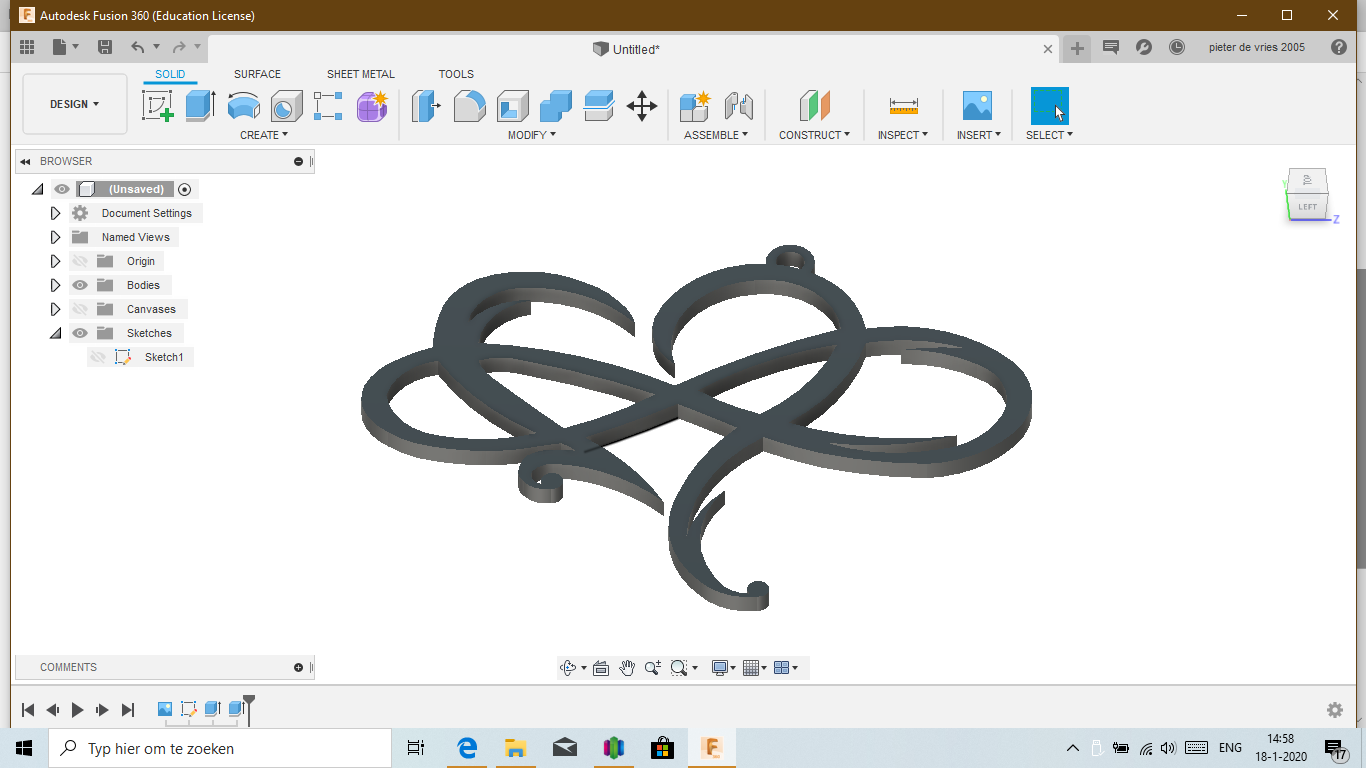The image size is (1366, 768).
Task: Toggle visibility of Sketch1
Action: (98, 357)
